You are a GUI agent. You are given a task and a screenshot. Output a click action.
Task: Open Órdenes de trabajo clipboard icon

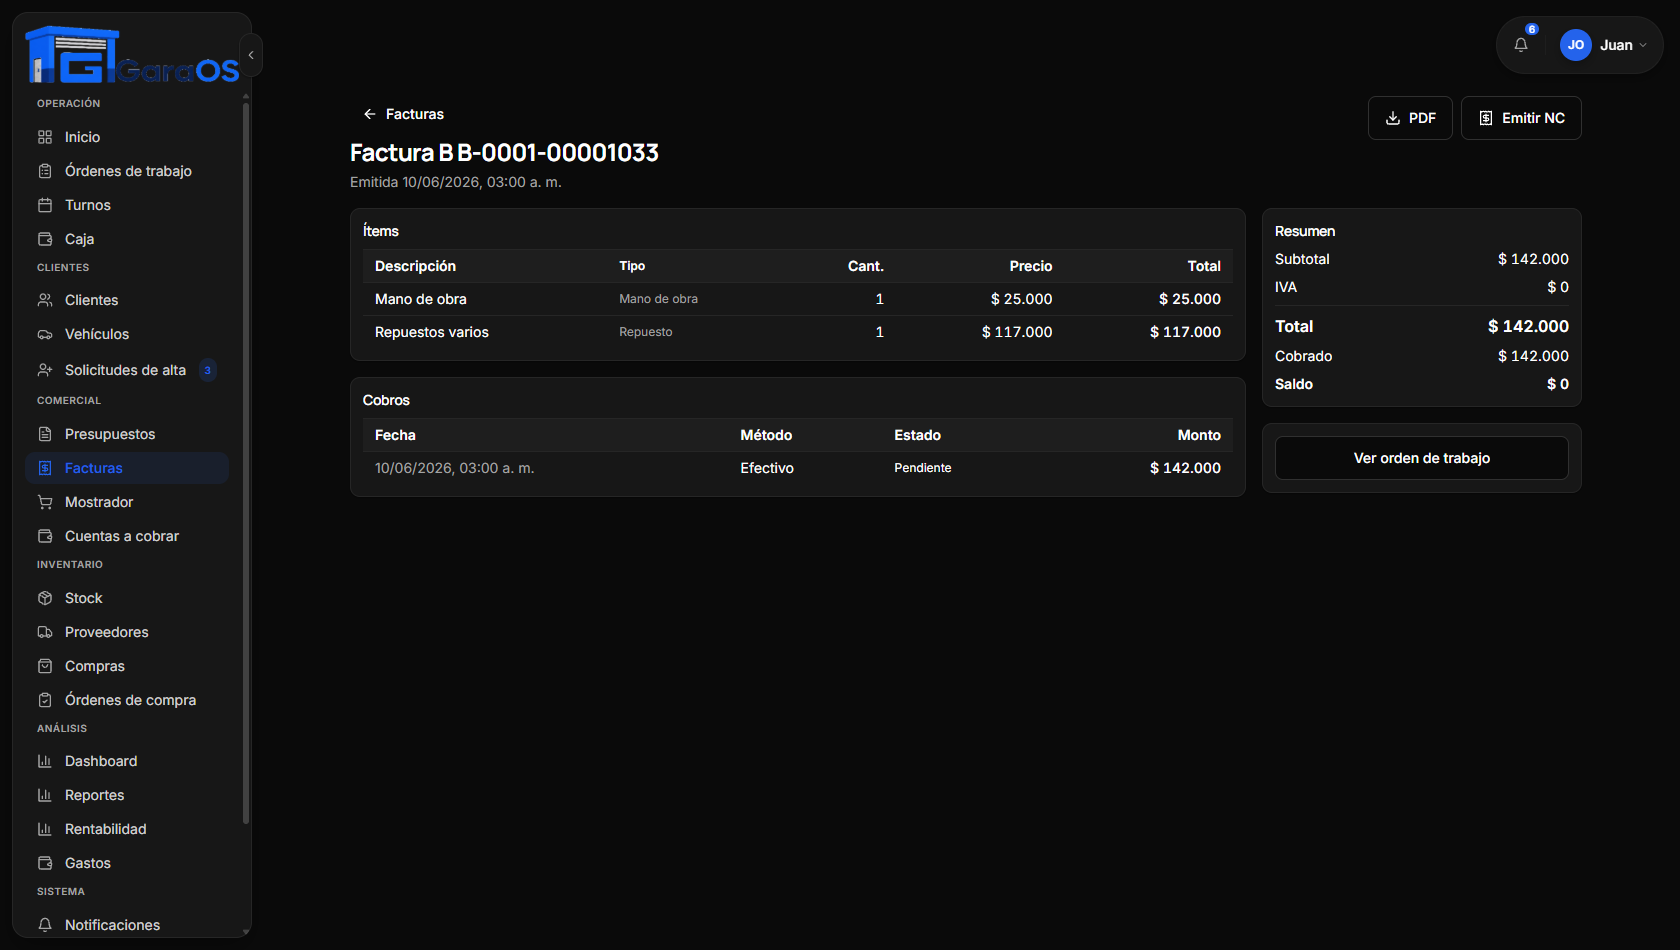point(45,171)
